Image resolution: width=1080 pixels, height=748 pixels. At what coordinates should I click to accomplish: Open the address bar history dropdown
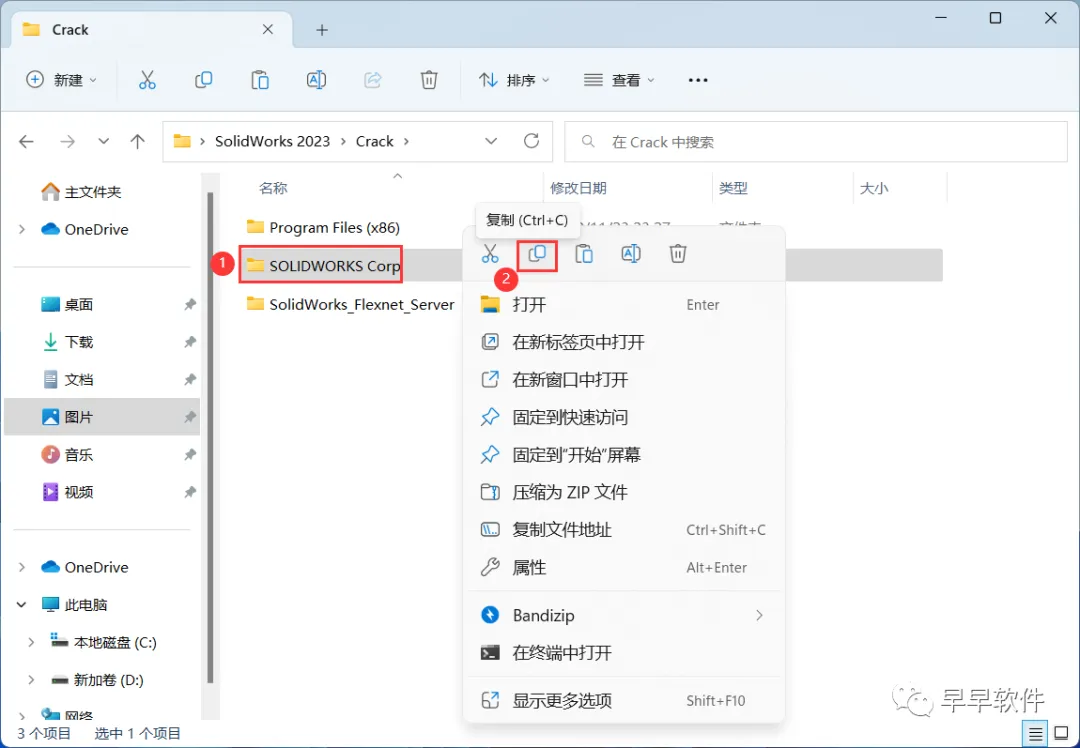pyautogui.click(x=491, y=141)
